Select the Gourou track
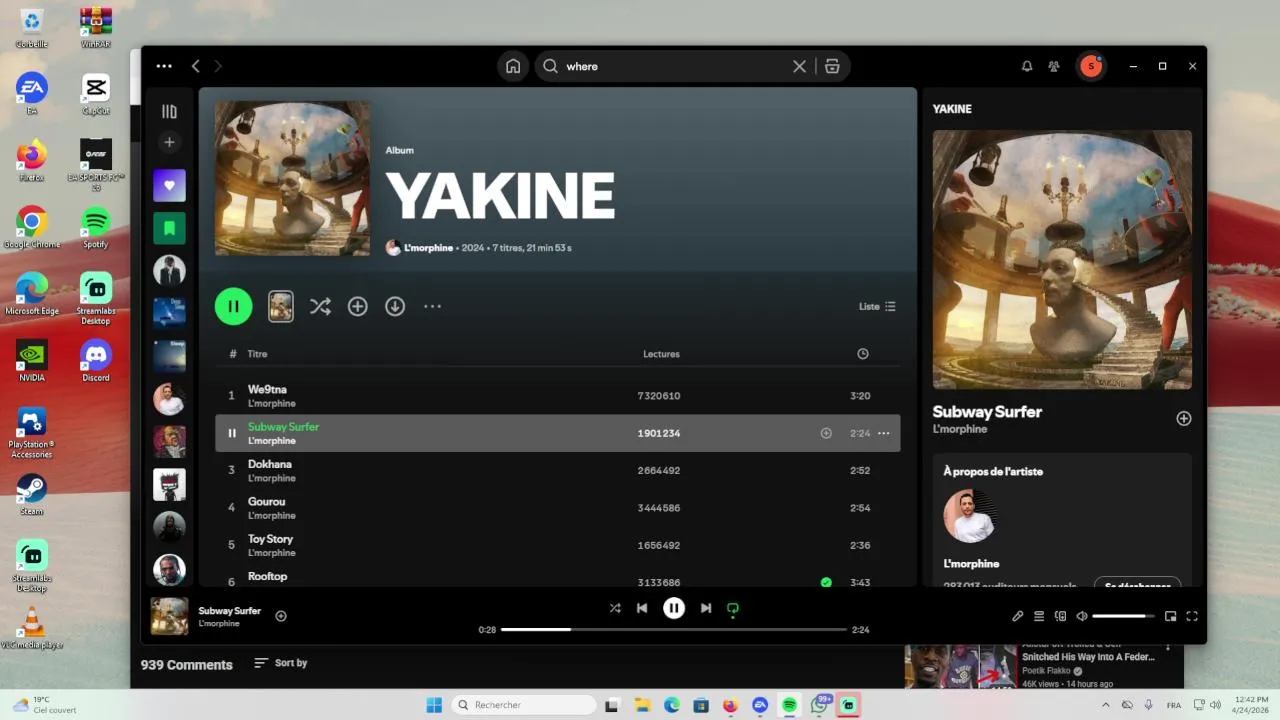 (x=558, y=508)
